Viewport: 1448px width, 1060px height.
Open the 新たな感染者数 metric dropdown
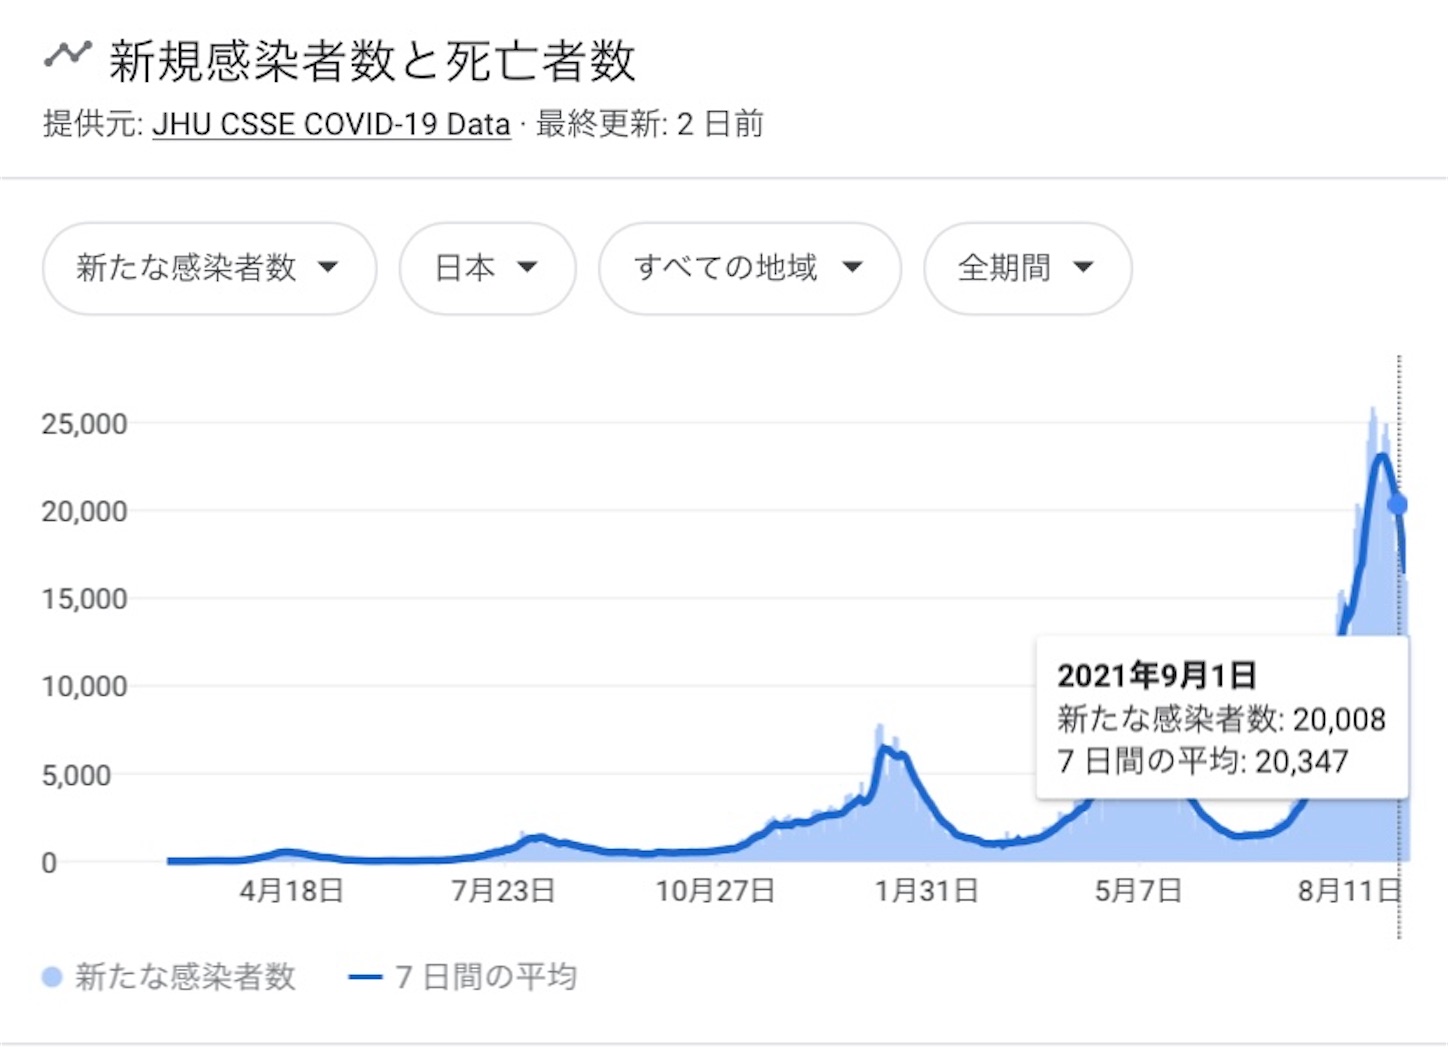(x=209, y=268)
